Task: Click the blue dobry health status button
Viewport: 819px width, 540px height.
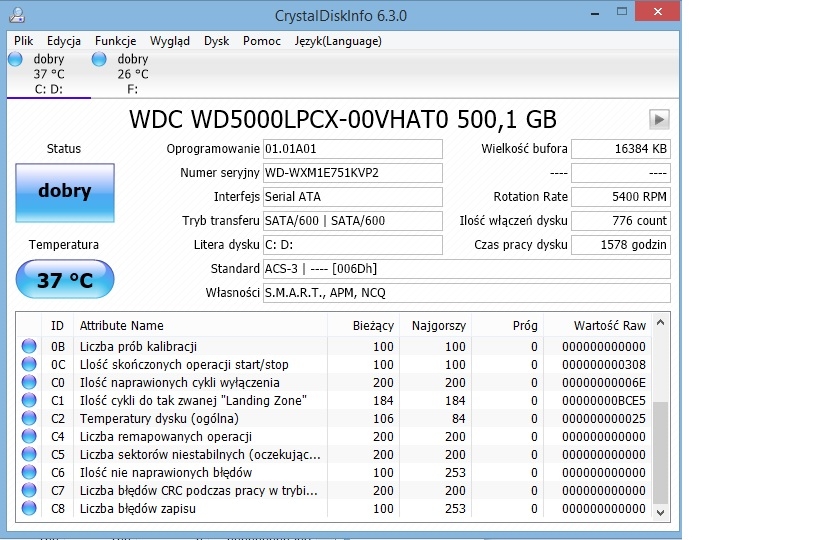Action: click(65, 193)
